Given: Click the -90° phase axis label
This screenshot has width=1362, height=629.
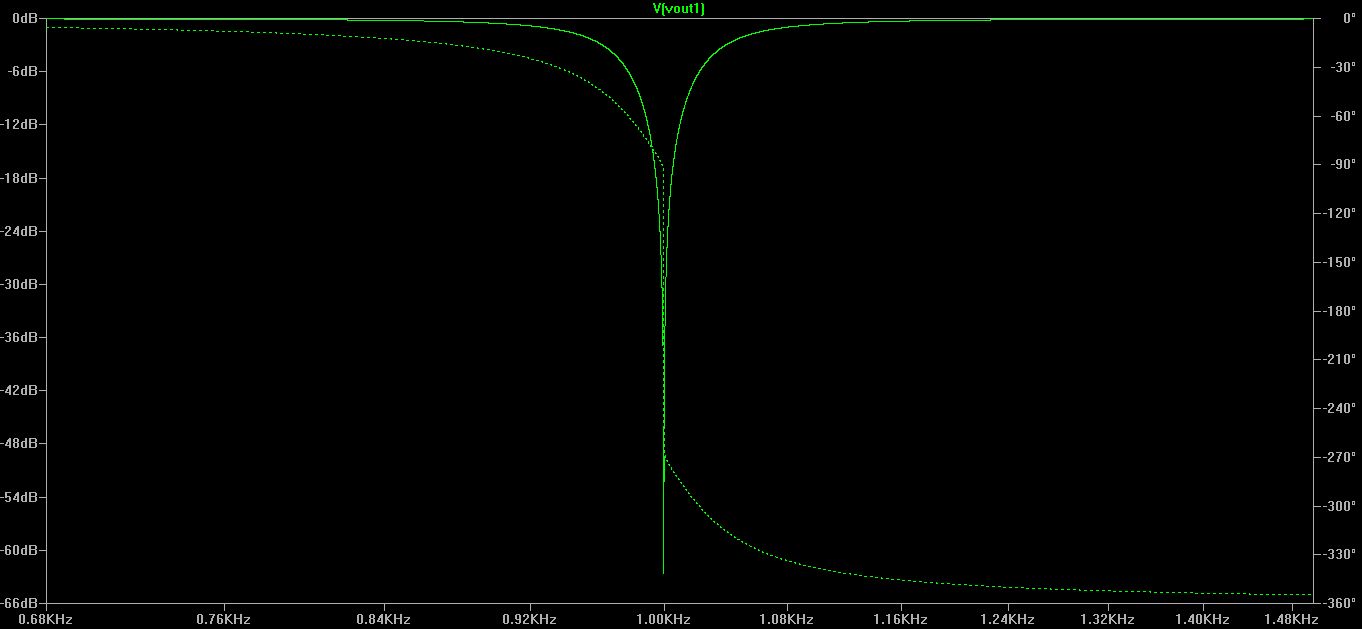Looking at the screenshot, I should pos(1342,164).
